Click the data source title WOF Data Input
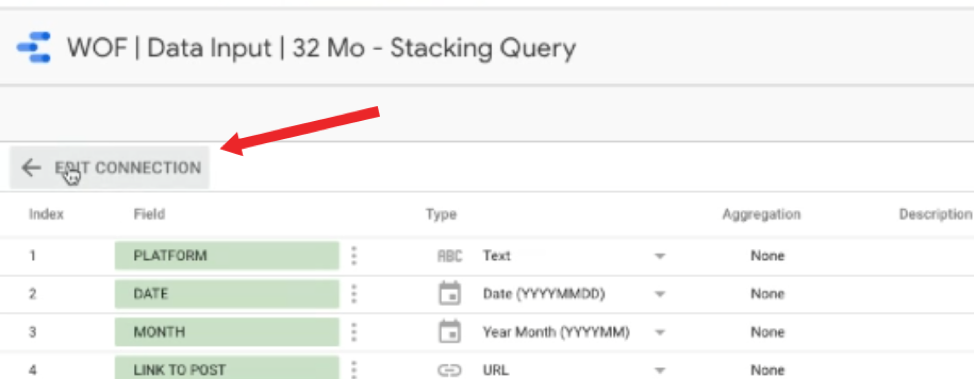Image resolution: width=974 pixels, height=379 pixels. click(321, 48)
